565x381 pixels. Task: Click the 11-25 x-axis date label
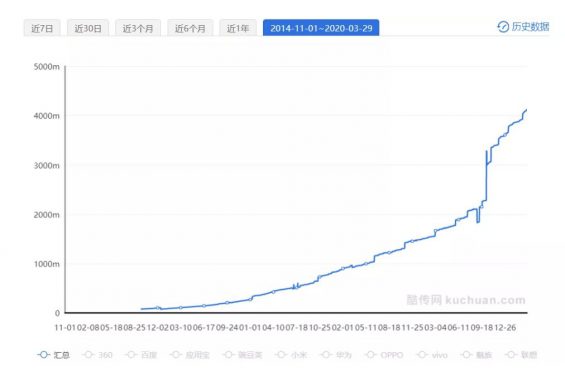413,328
